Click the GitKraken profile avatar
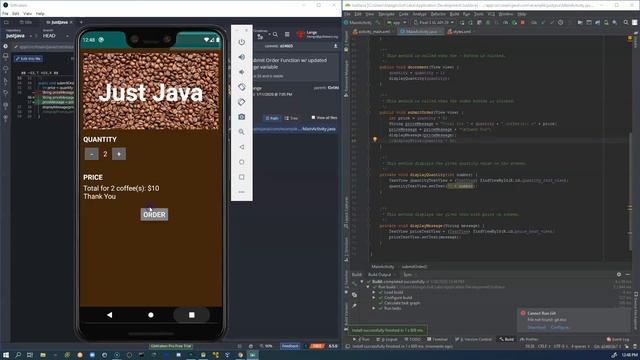 [300, 35]
